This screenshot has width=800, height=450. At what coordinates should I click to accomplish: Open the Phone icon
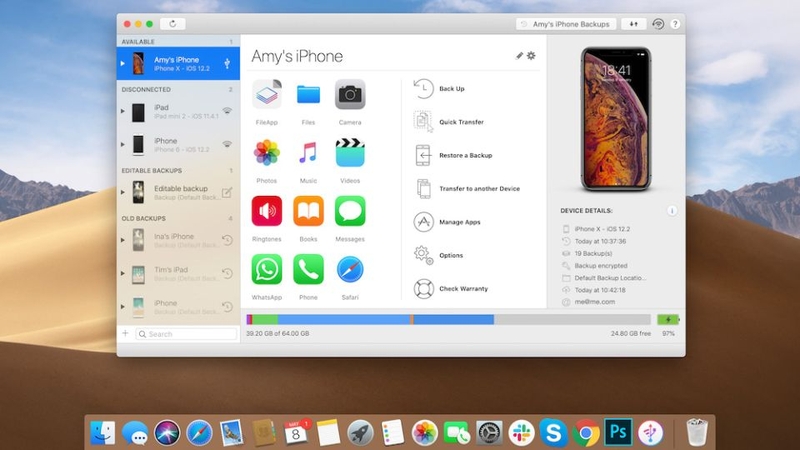[308, 269]
